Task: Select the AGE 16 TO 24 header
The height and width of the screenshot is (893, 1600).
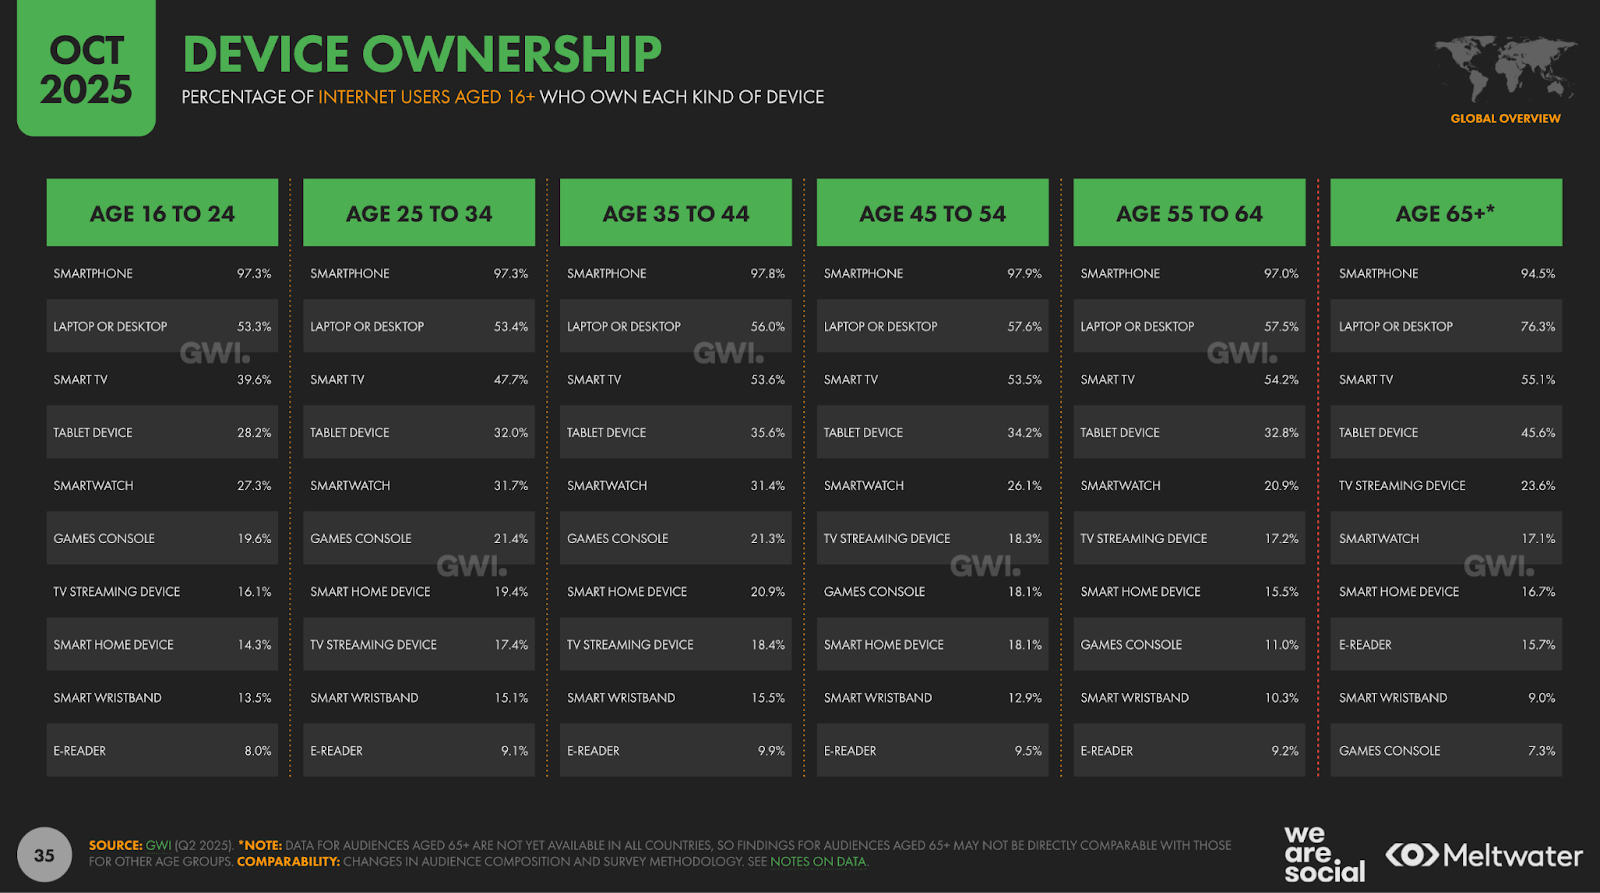Action: (x=162, y=213)
